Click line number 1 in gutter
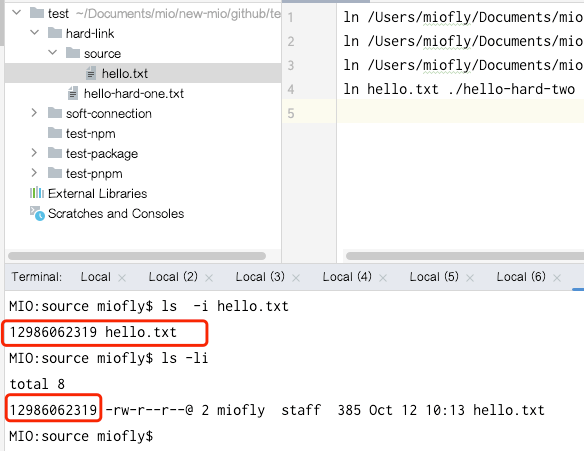Viewport: 584px width, 451px height. click(291, 17)
